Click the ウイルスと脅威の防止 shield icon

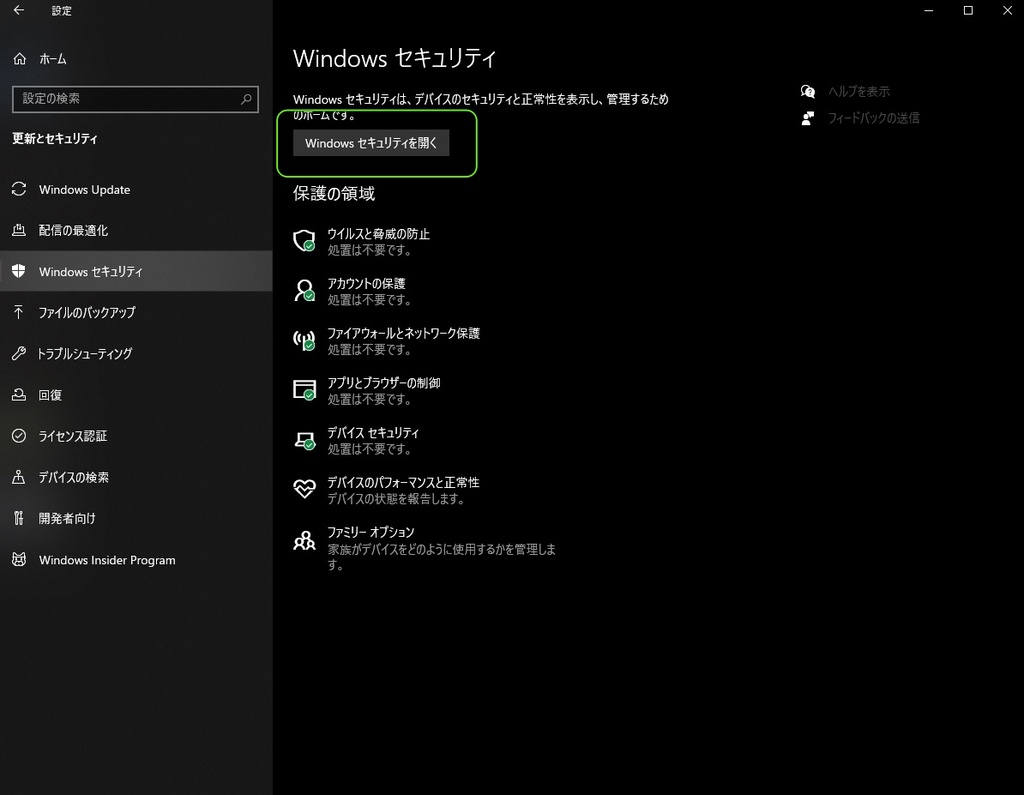(304, 241)
